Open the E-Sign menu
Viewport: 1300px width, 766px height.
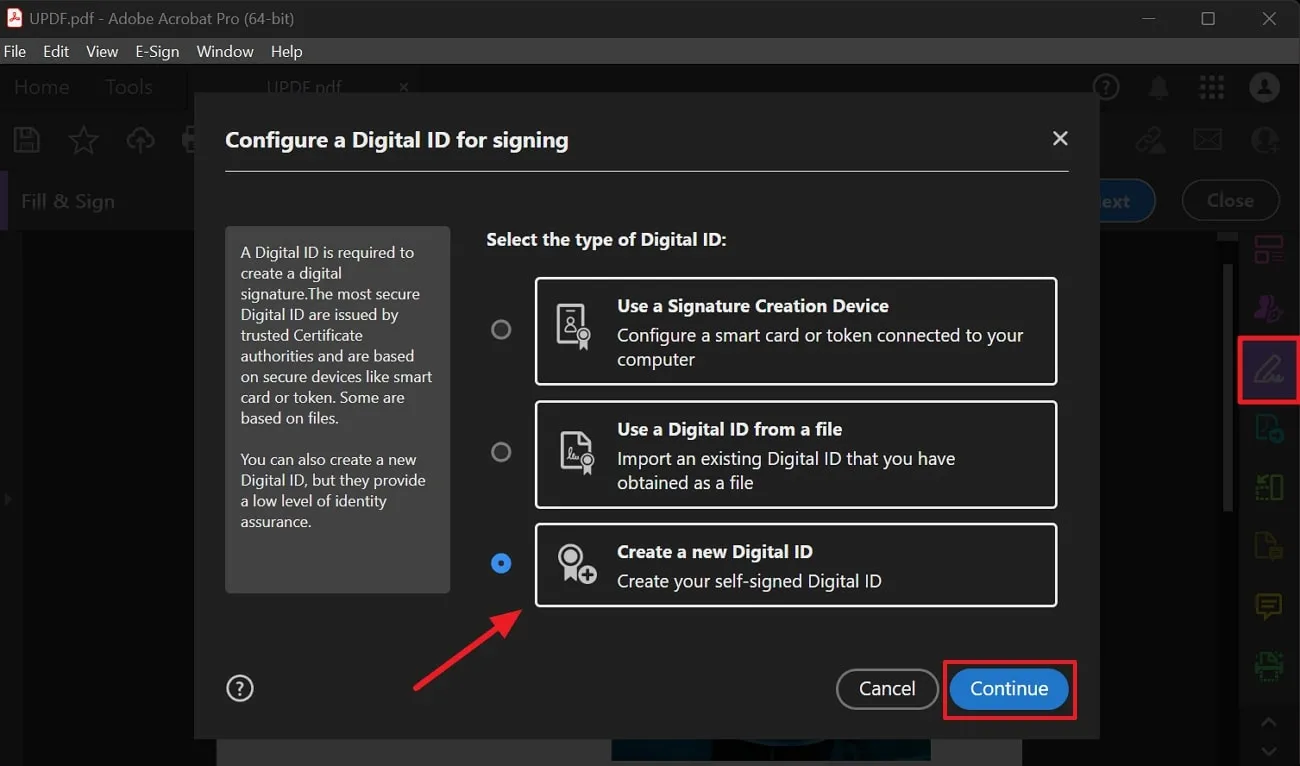tap(157, 51)
